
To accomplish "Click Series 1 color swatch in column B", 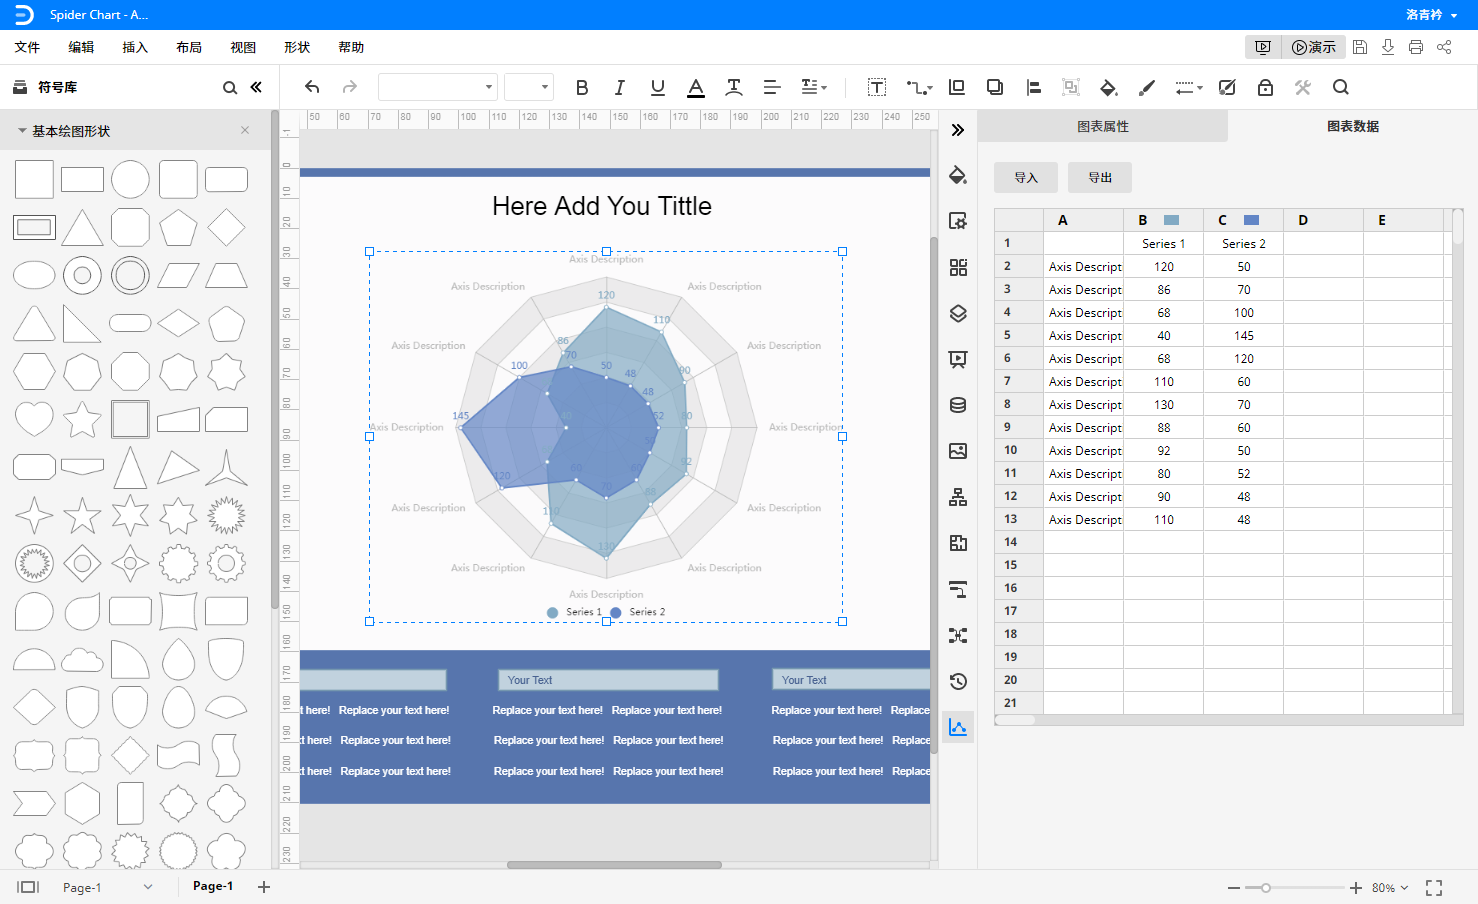I will coord(1171,220).
